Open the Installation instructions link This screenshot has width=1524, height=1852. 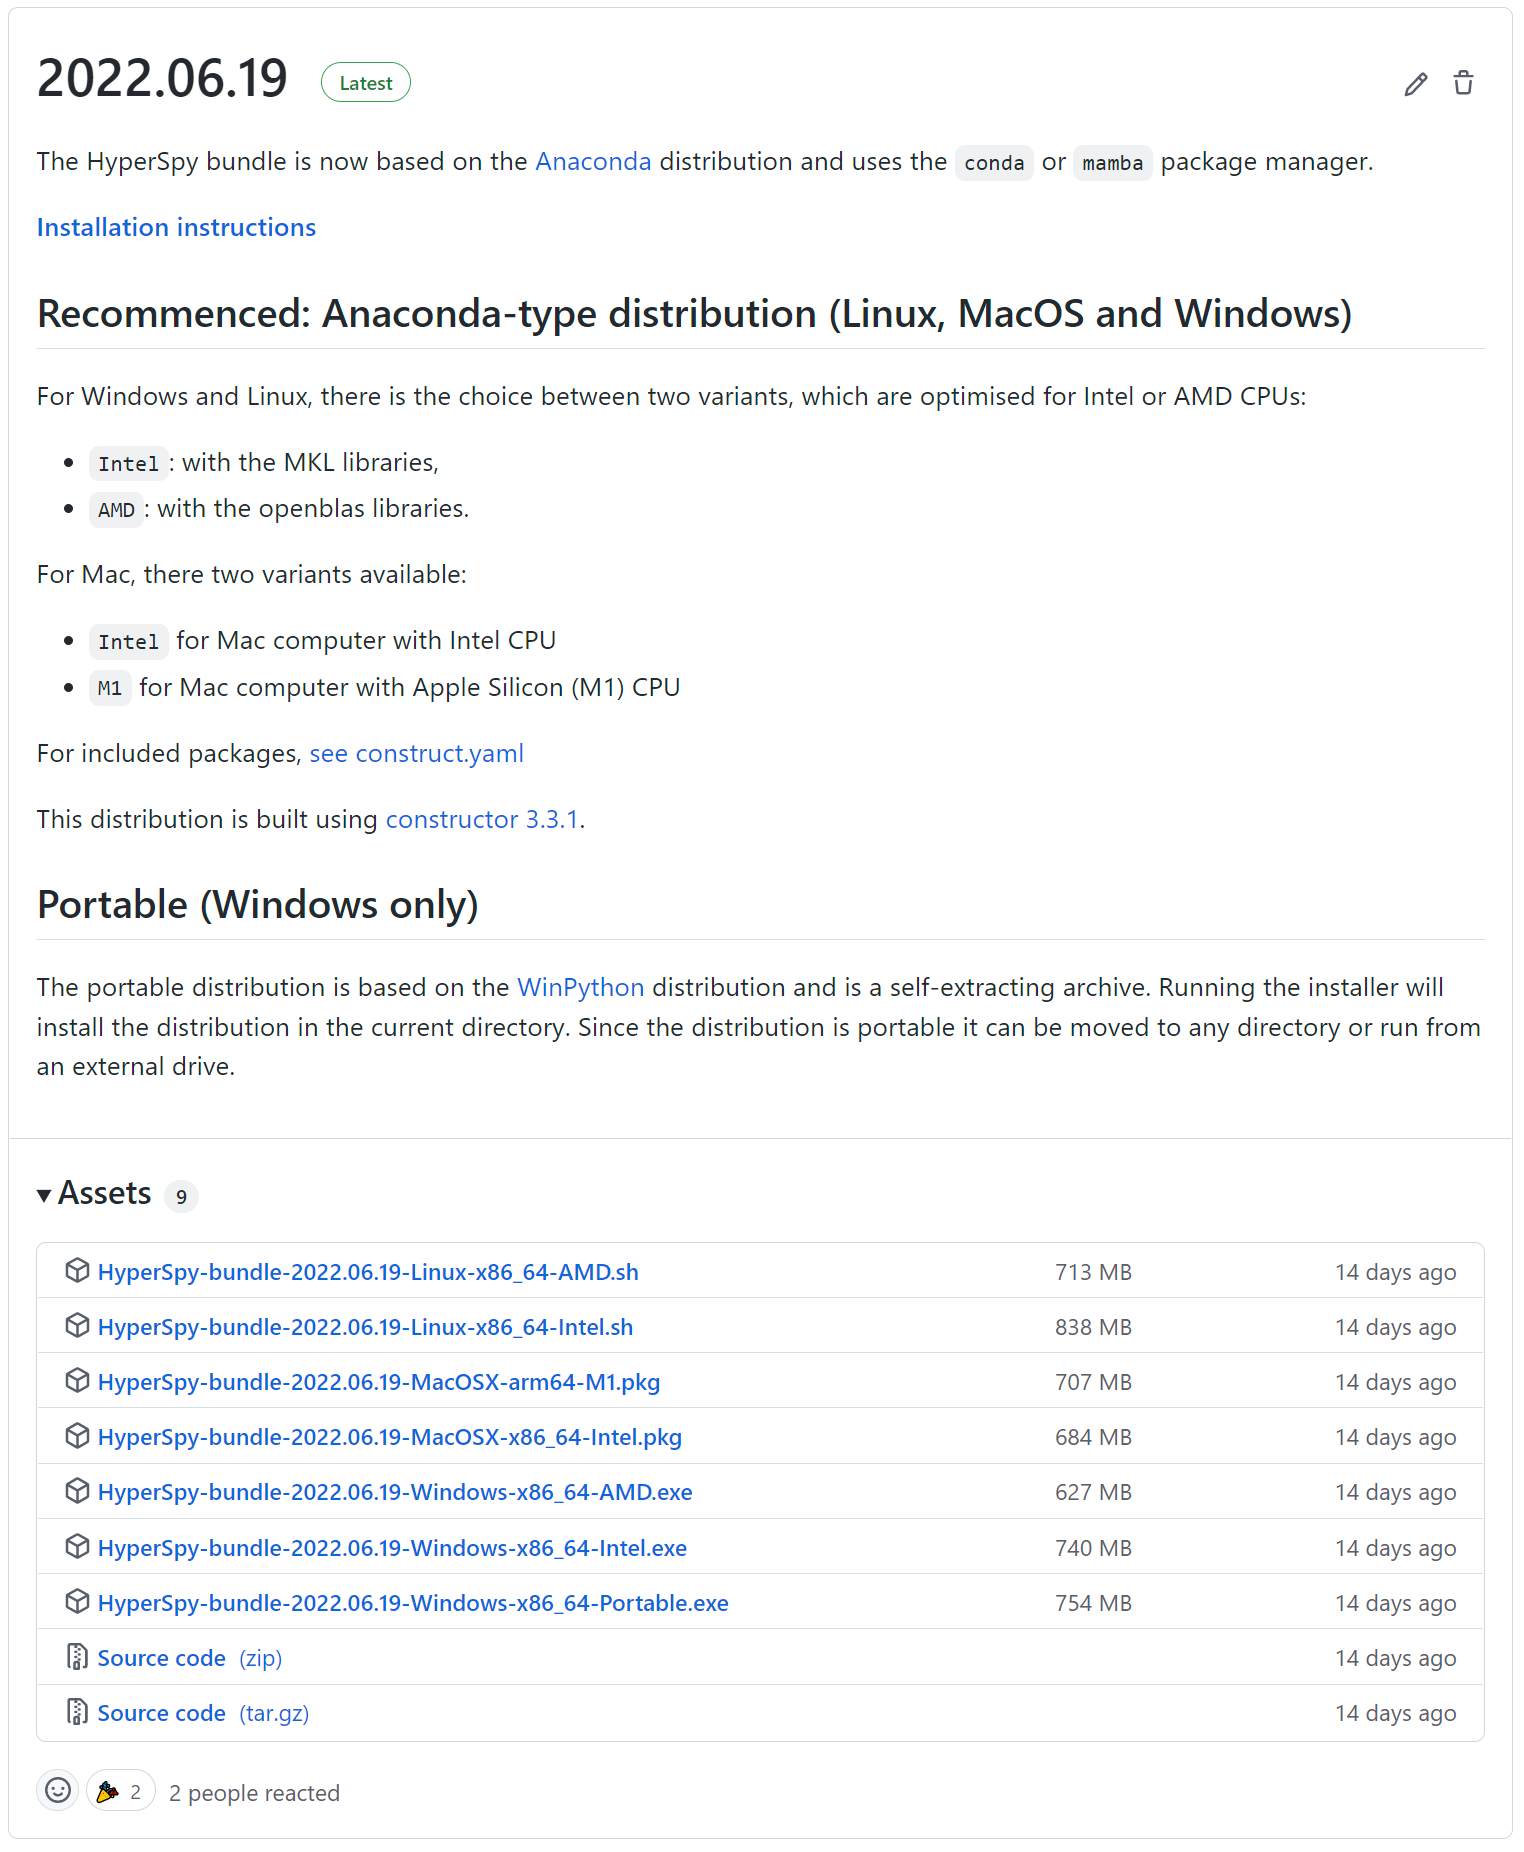[176, 227]
